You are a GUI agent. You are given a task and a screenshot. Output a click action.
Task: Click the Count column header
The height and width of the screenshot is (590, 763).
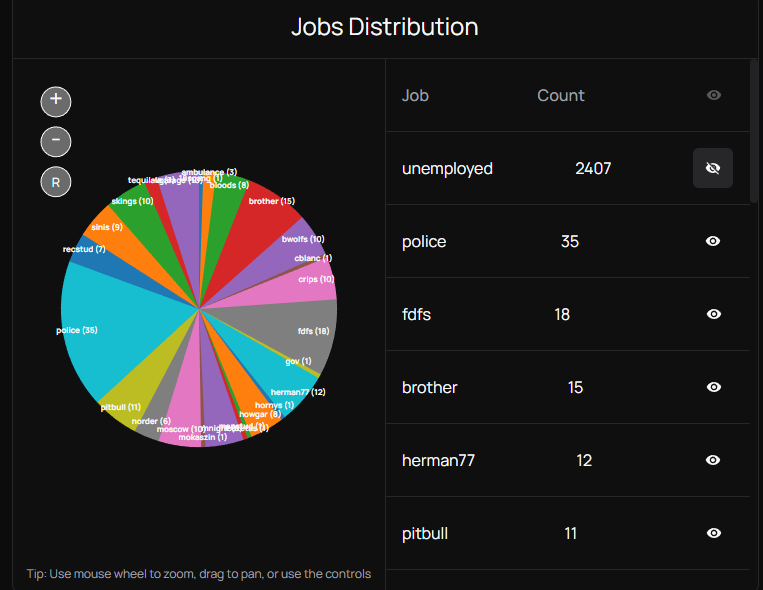coord(561,95)
